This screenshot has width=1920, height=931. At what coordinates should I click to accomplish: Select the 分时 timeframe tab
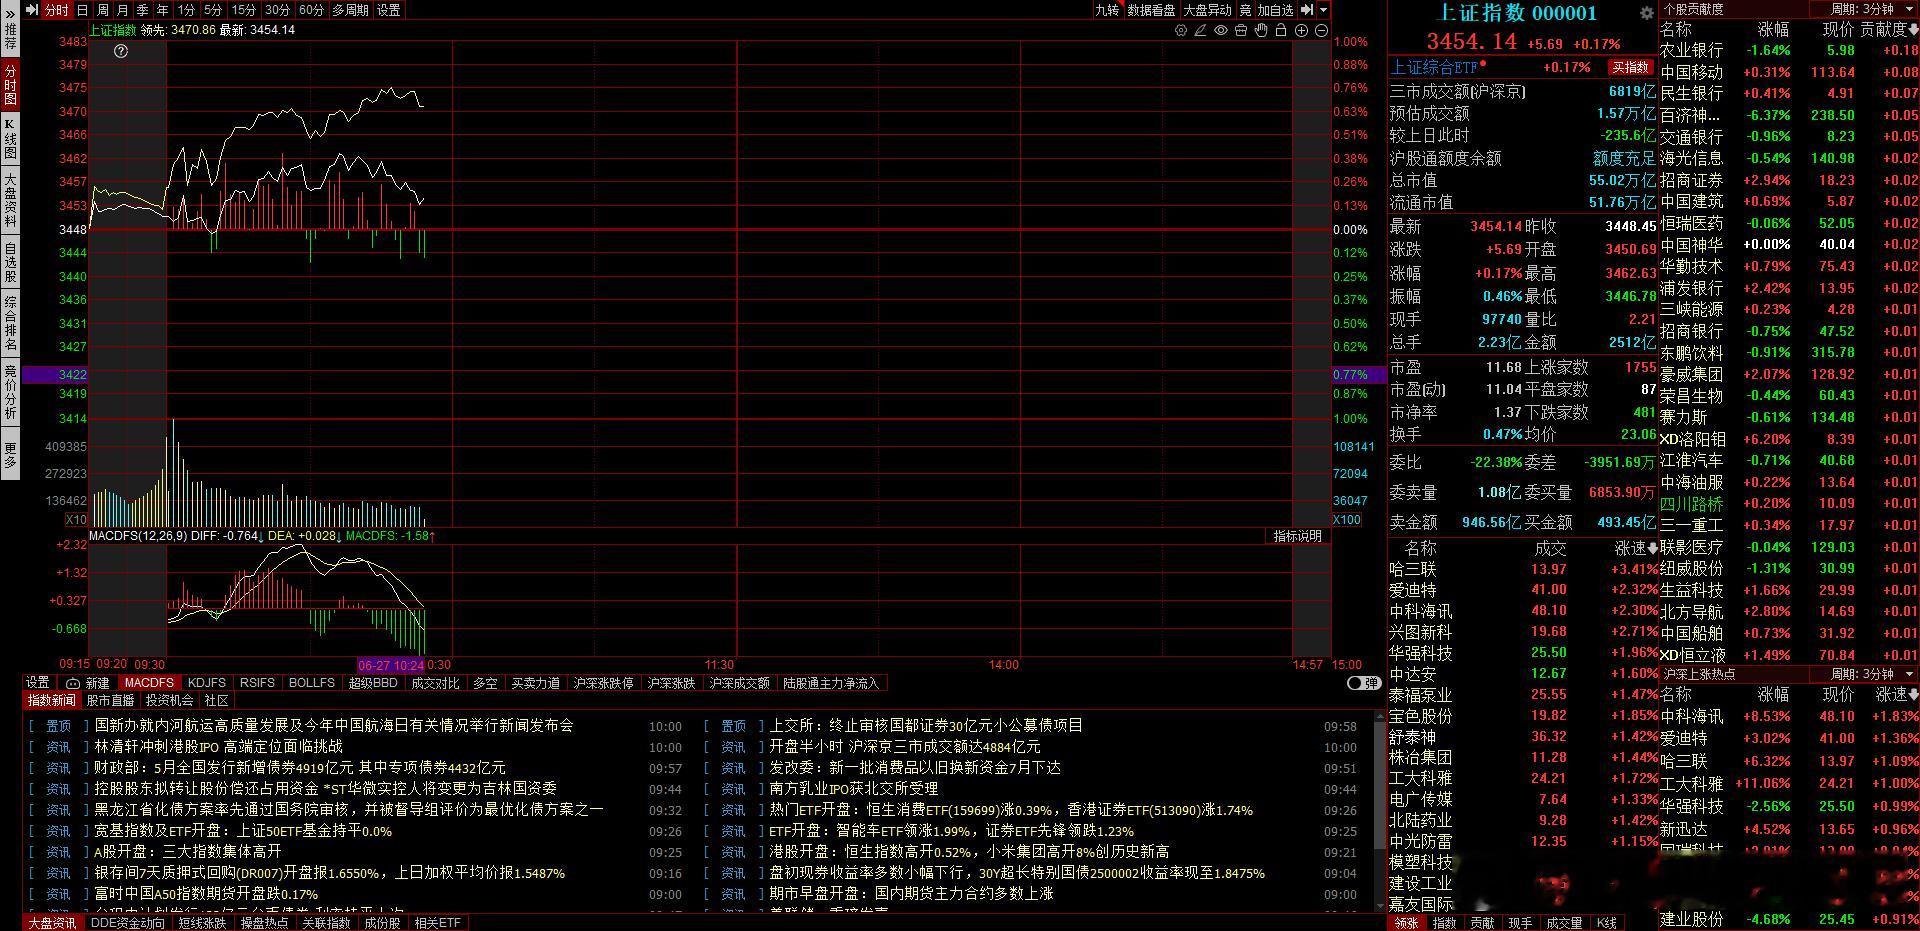[x=57, y=9]
